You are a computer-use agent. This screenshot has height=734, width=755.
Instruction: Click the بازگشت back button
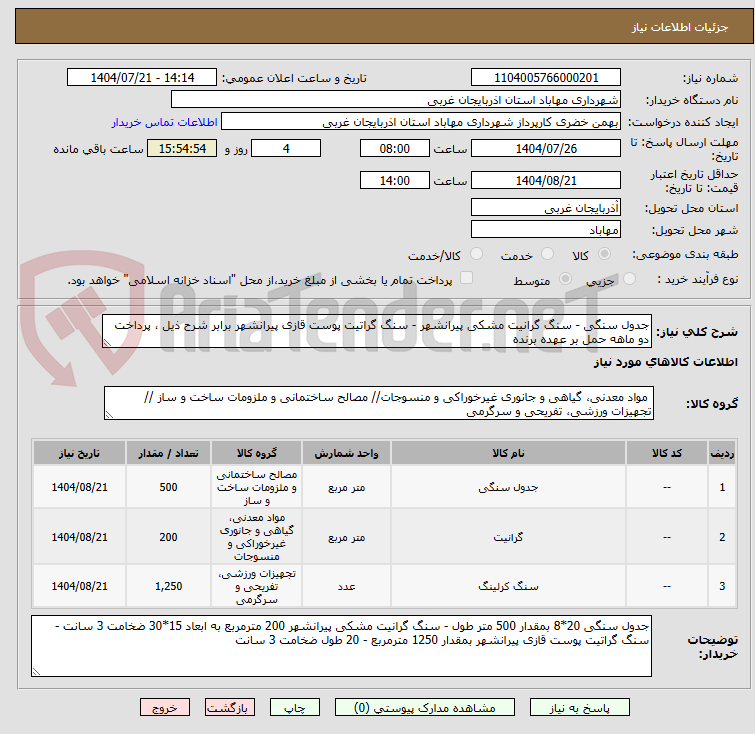(230, 707)
